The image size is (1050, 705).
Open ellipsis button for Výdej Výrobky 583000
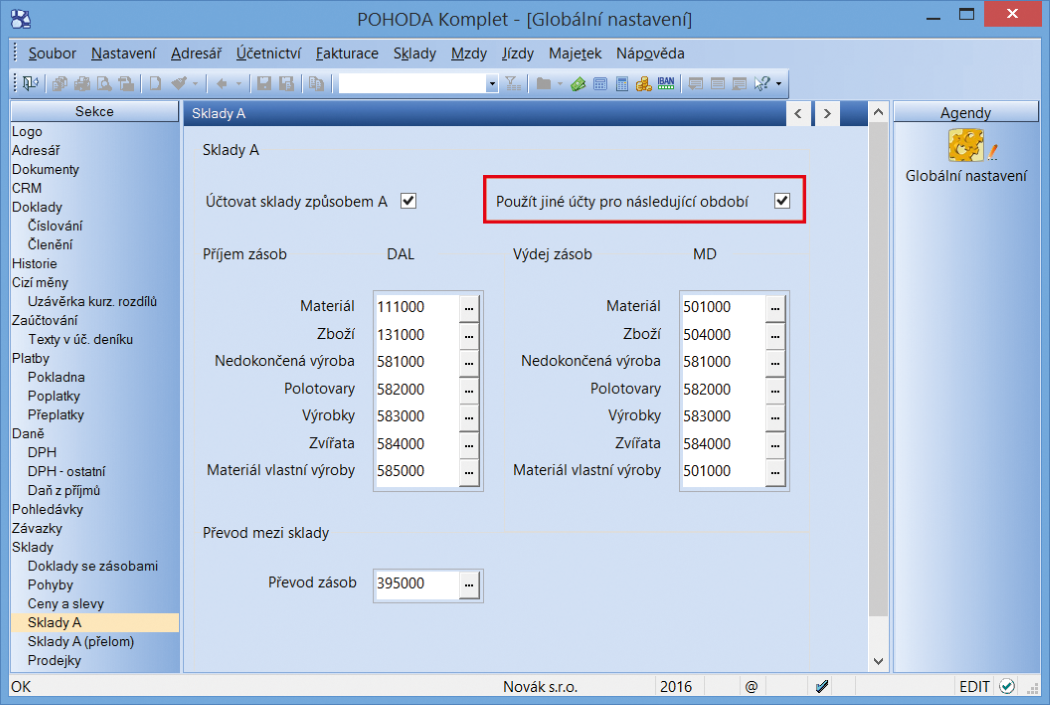pos(775,416)
